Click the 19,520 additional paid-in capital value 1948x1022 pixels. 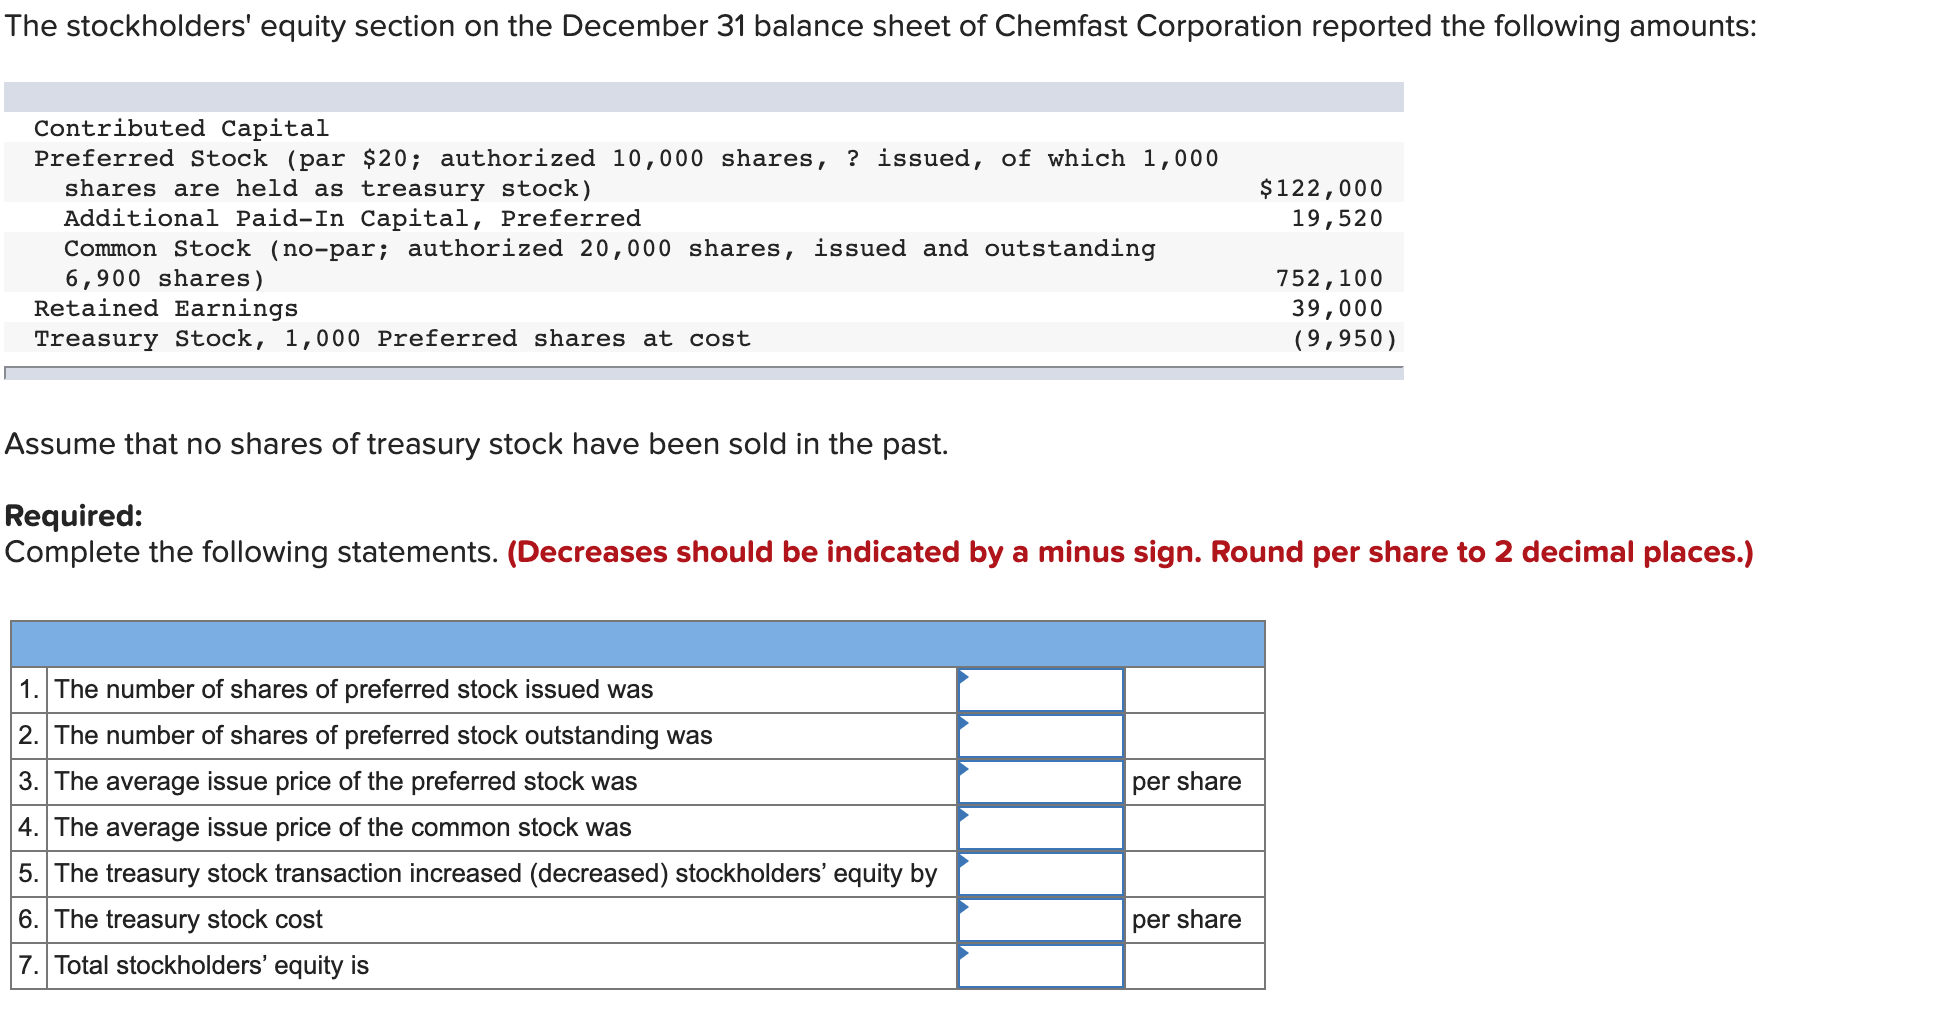pos(1337,218)
